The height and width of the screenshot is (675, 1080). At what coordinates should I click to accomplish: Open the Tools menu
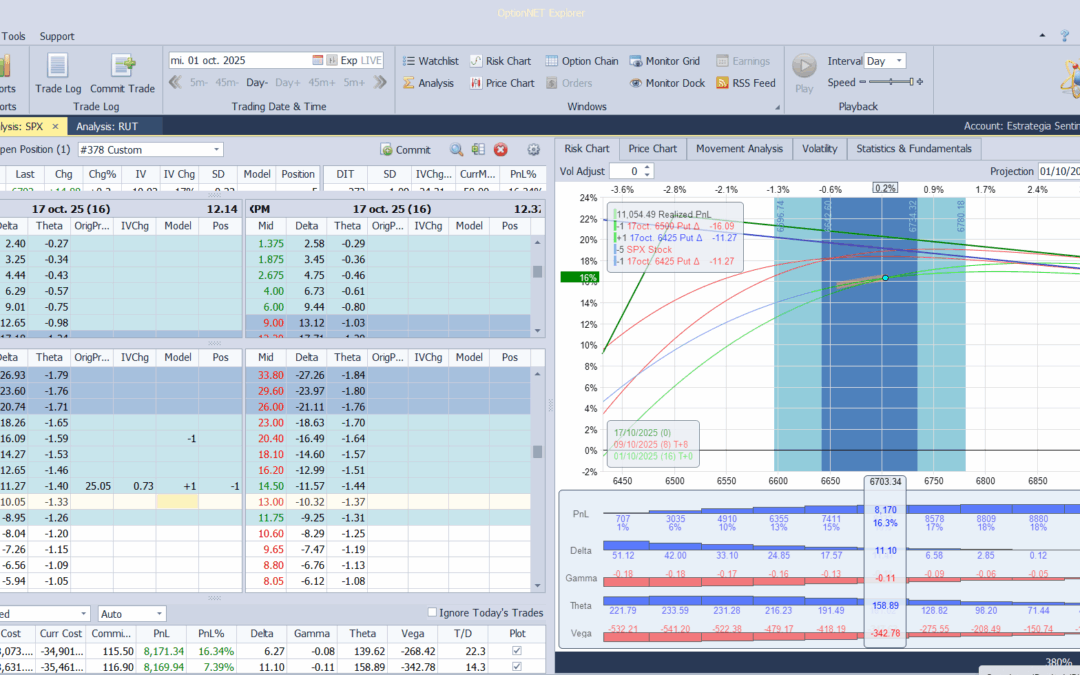pos(13,36)
